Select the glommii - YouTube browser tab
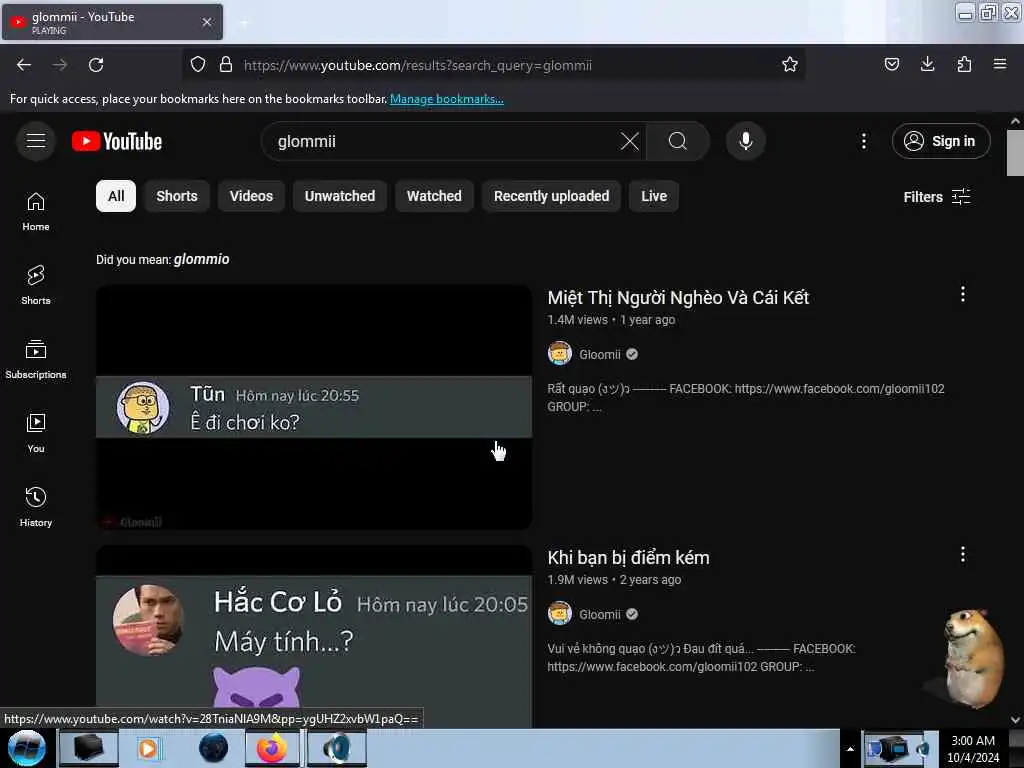The width and height of the screenshot is (1024, 768). (x=112, y=22)
